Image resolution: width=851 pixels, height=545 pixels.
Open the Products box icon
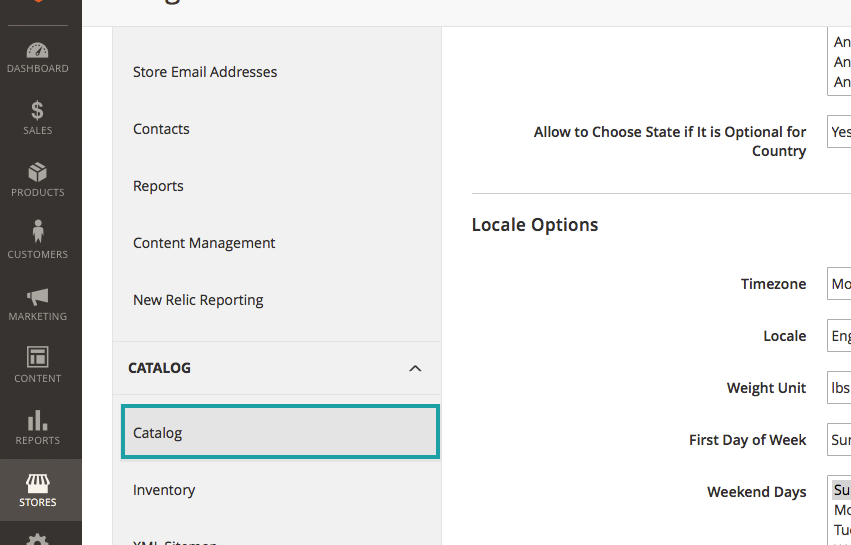click(x=38, y=173)
